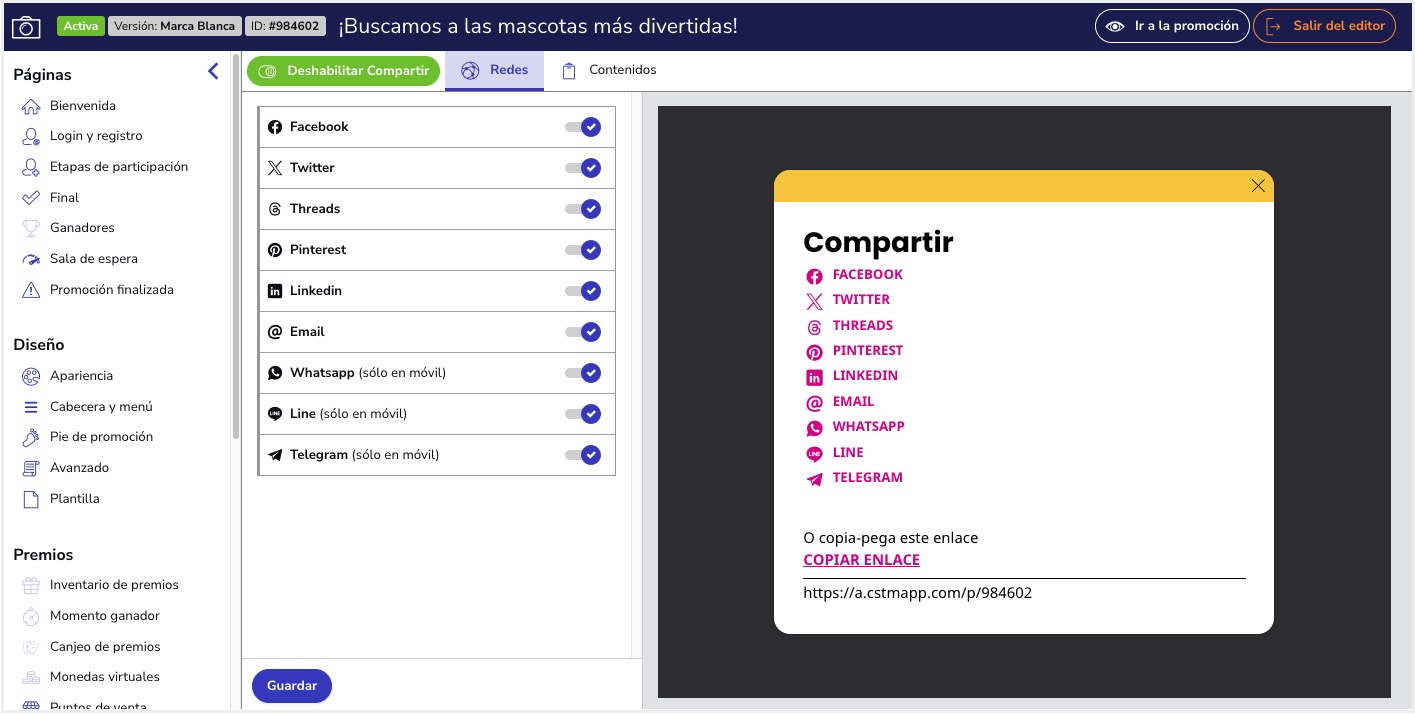Click COPIAR ENLACE link in preview

[861, 560]
